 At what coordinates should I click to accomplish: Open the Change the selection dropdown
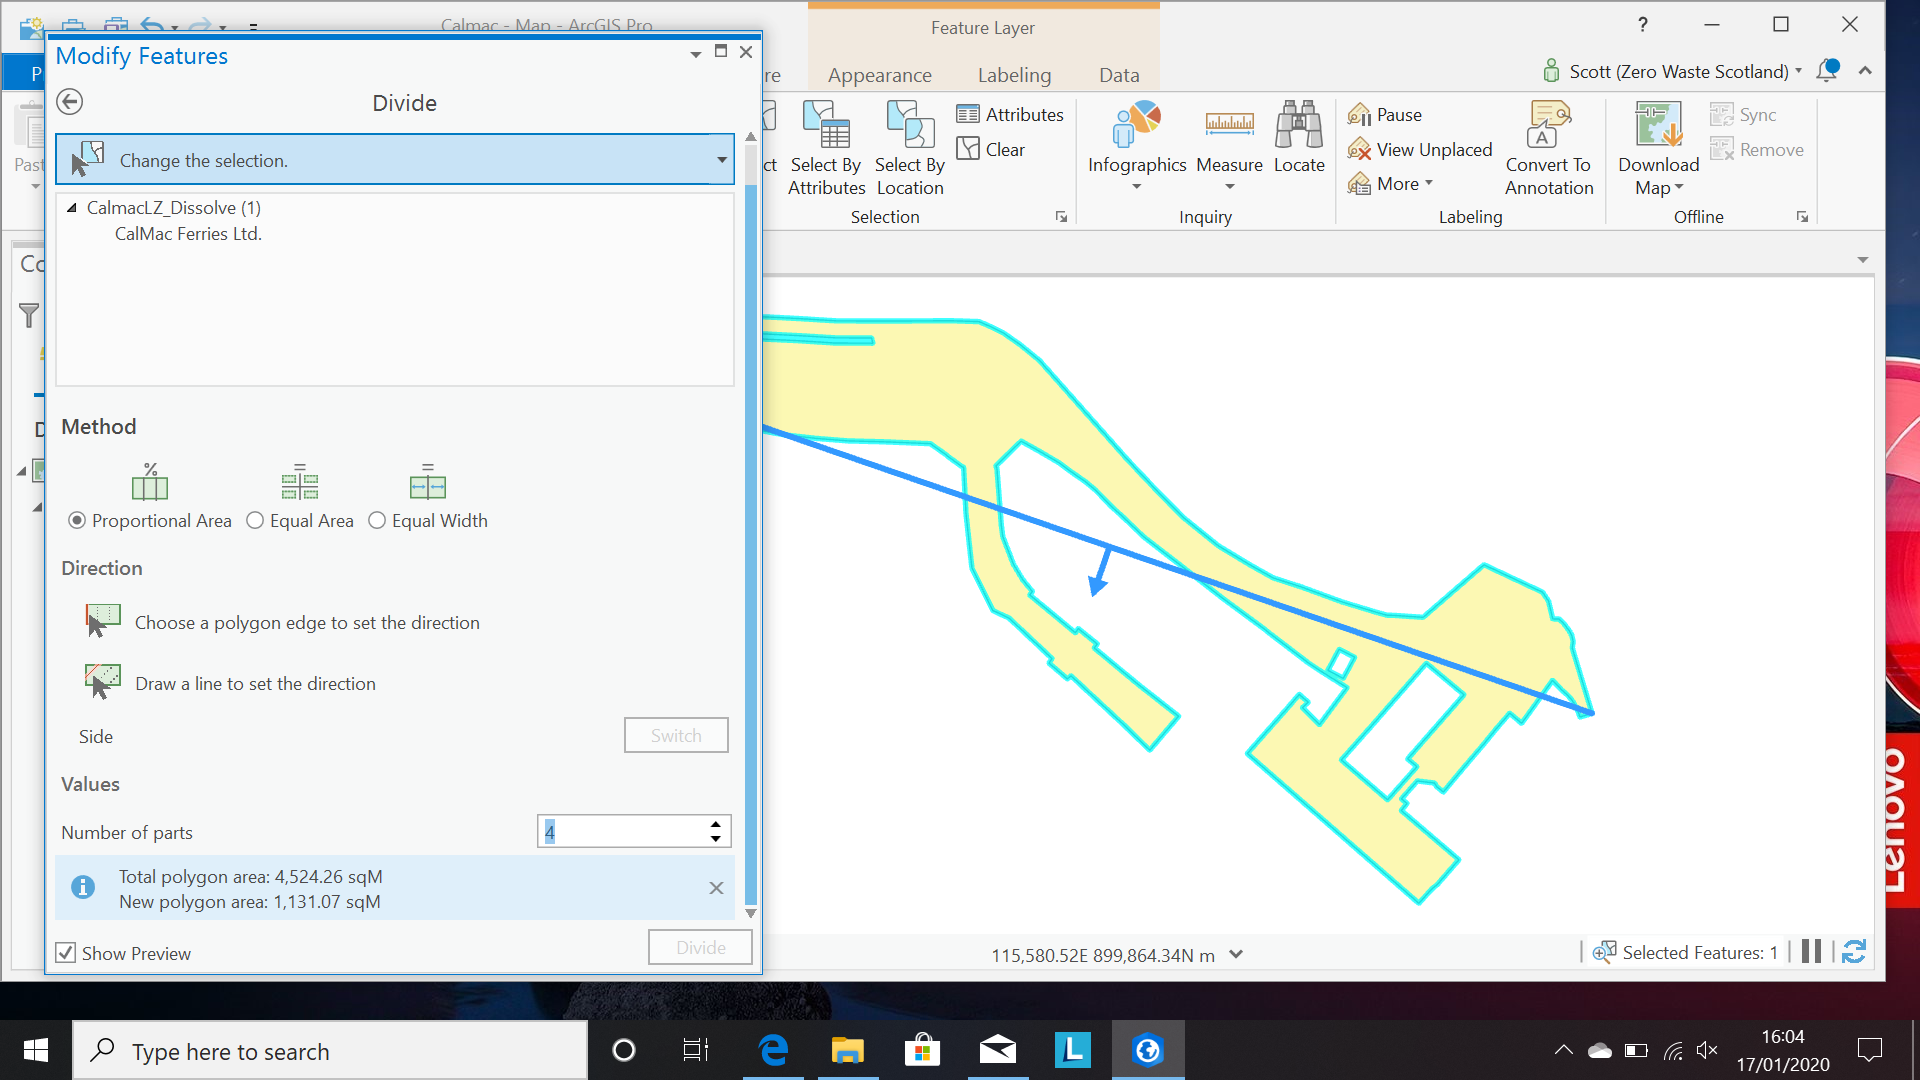click(722, 159)
